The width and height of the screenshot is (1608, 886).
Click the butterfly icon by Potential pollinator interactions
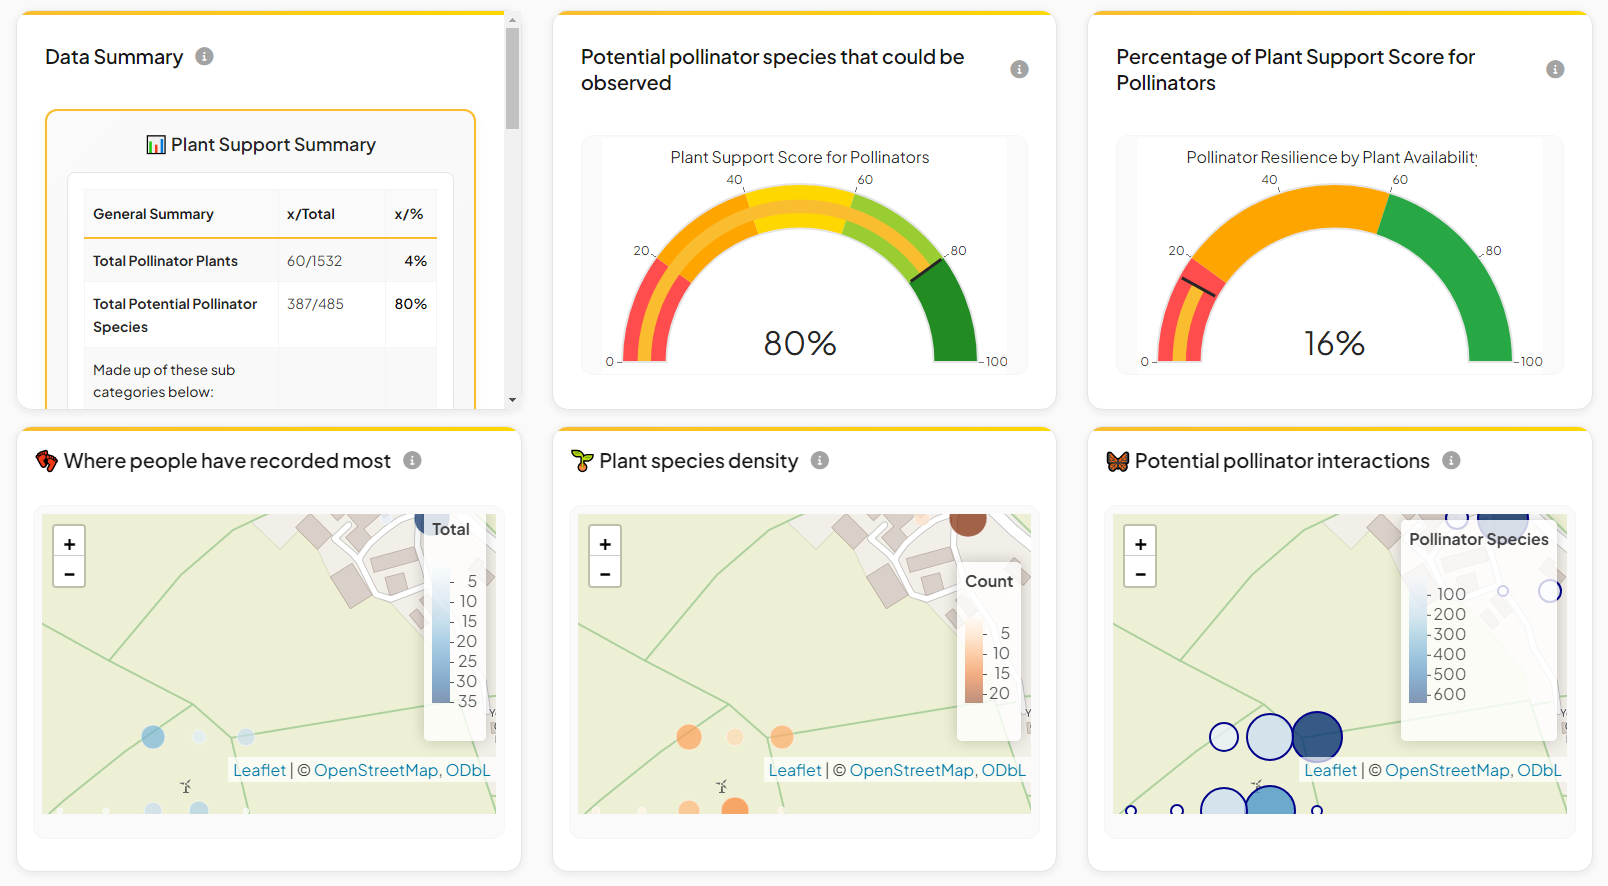pyautogui.click(x=1117, y=461)
